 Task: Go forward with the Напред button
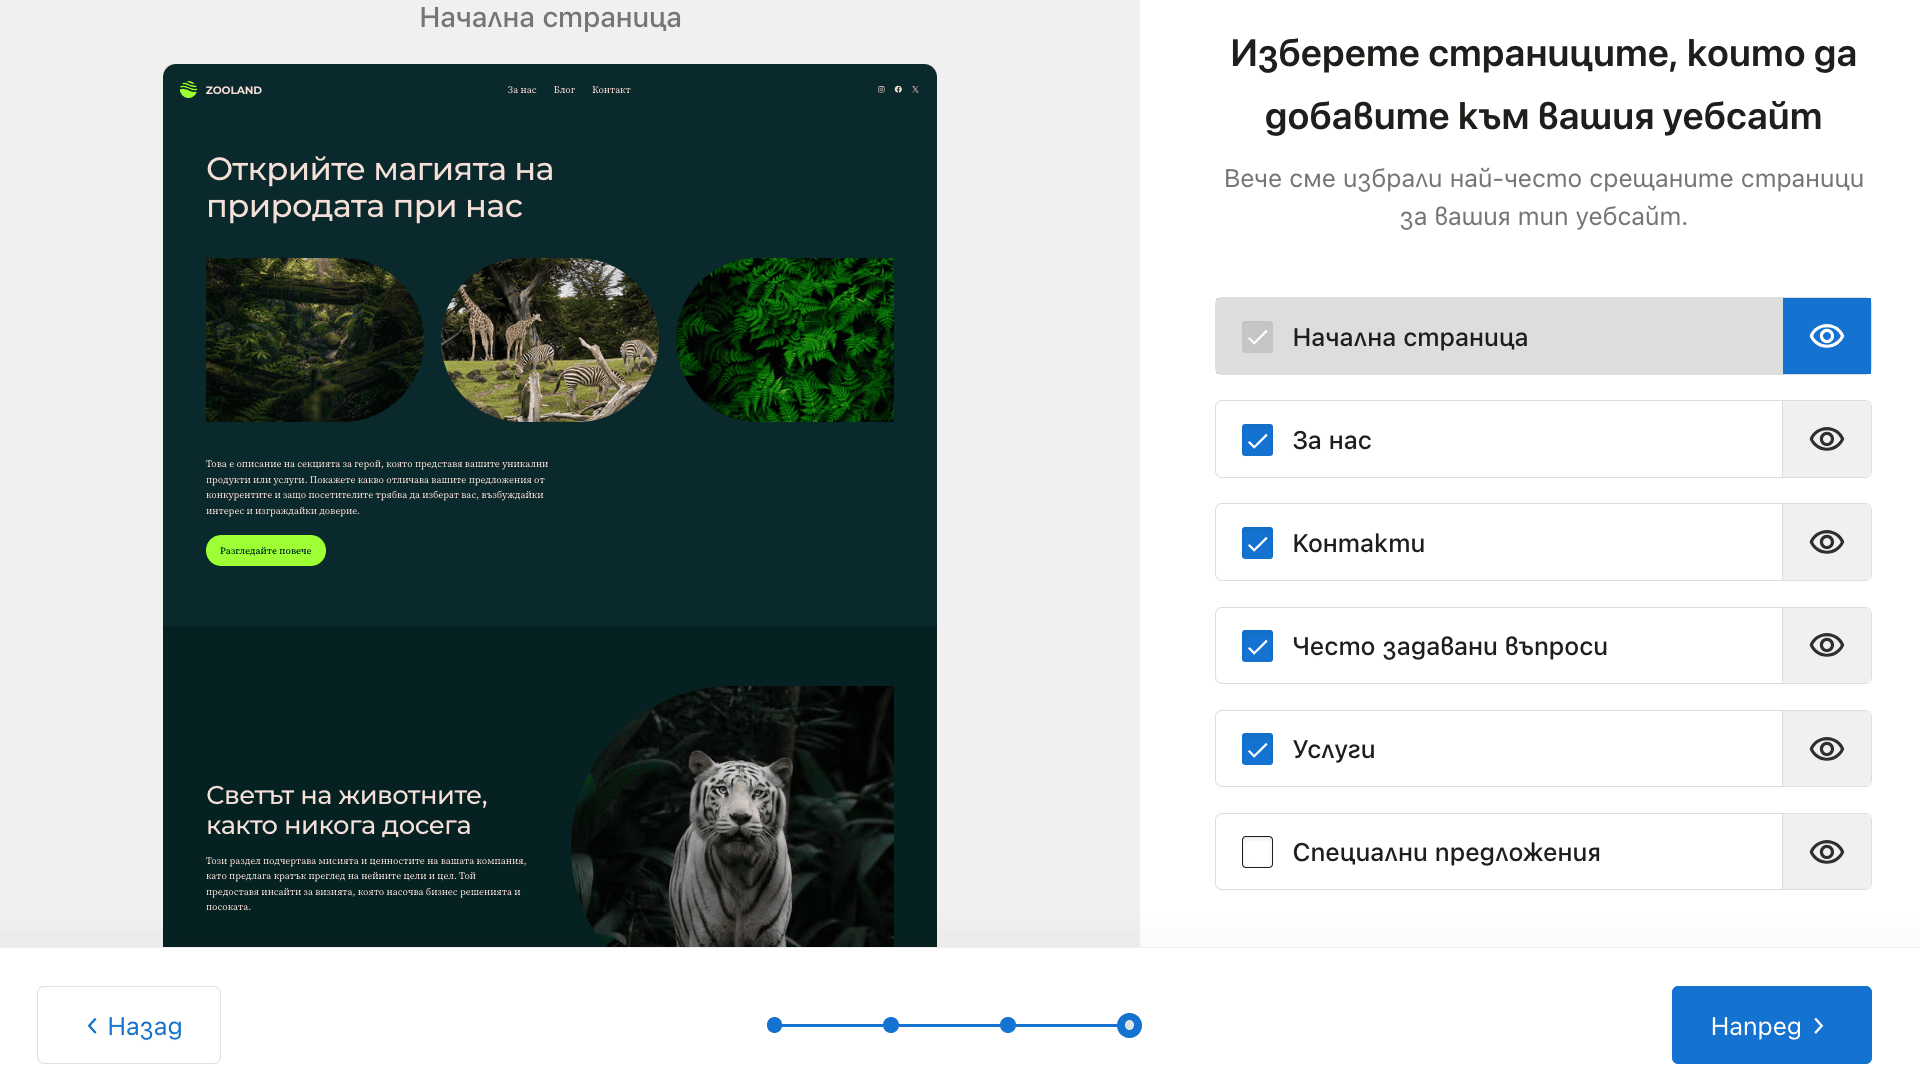point(1770,1025)
